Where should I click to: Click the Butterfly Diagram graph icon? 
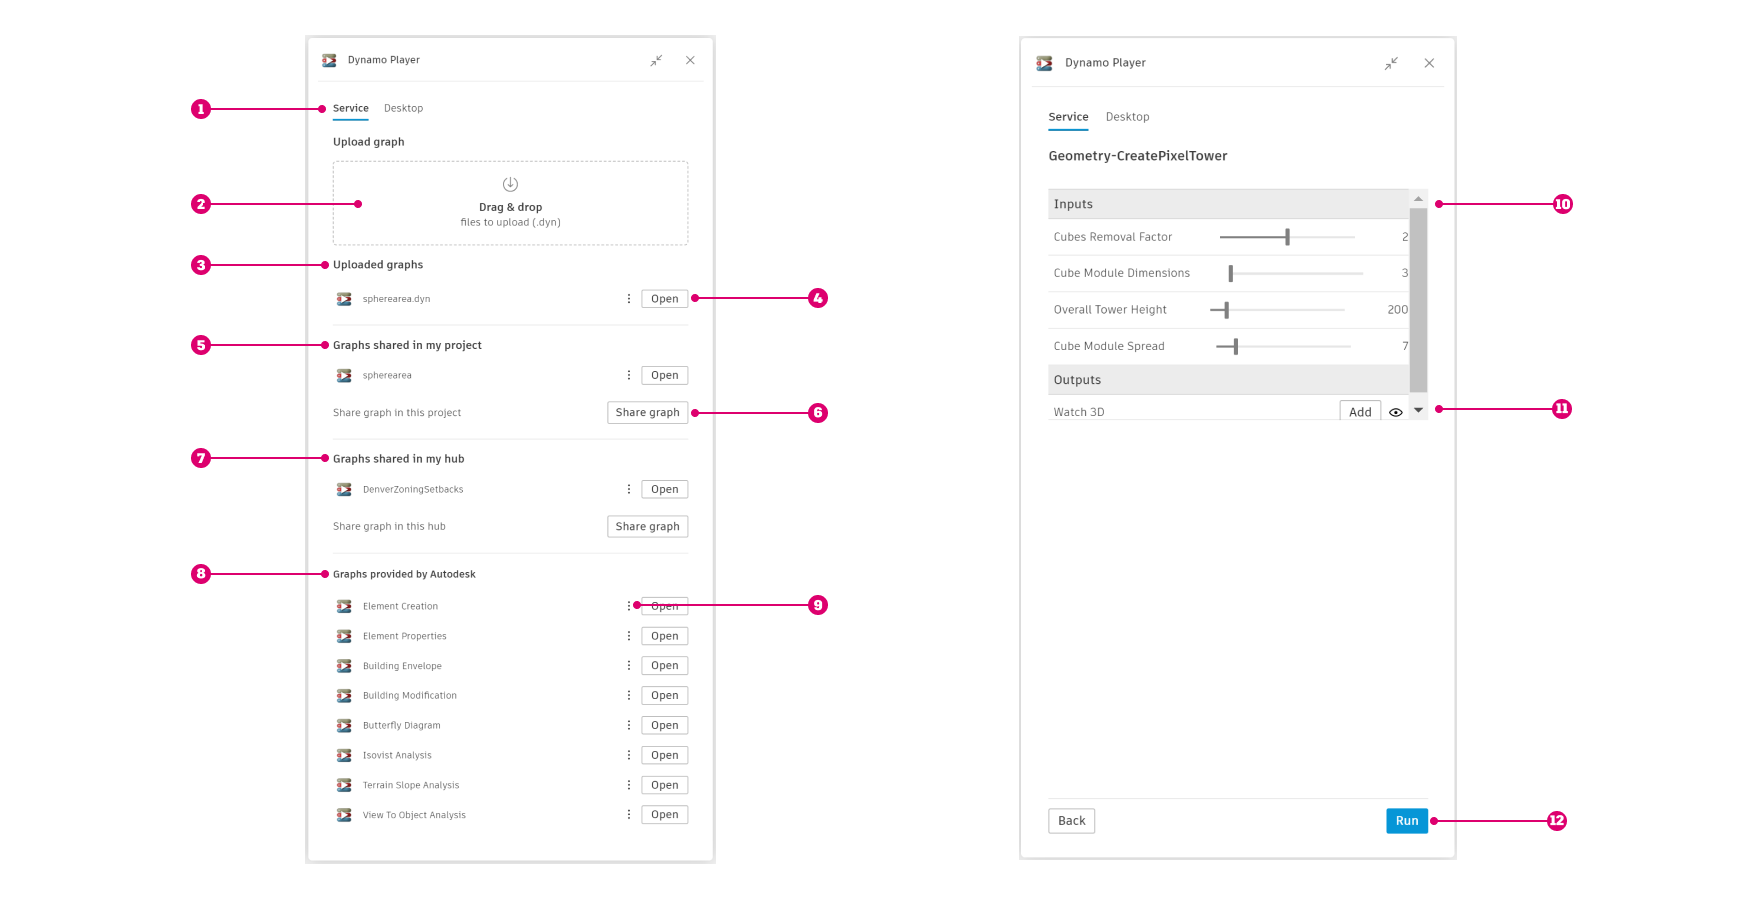(x=344, y=726)
